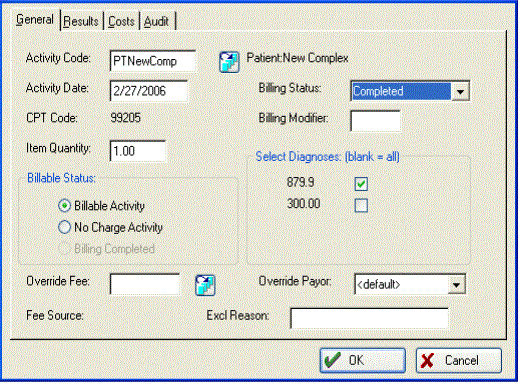
Task: Go to the Audit tab
Action: click(157, 21)
